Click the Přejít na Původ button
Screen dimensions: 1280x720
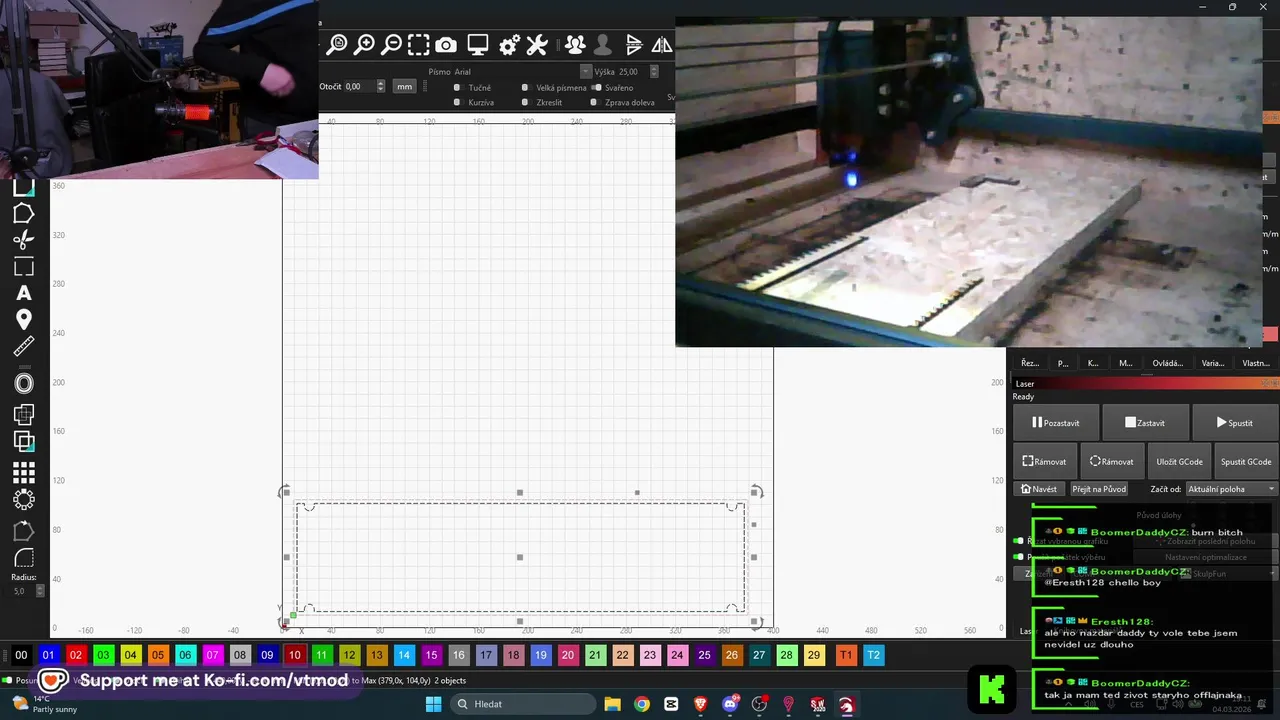[1099, 489]
